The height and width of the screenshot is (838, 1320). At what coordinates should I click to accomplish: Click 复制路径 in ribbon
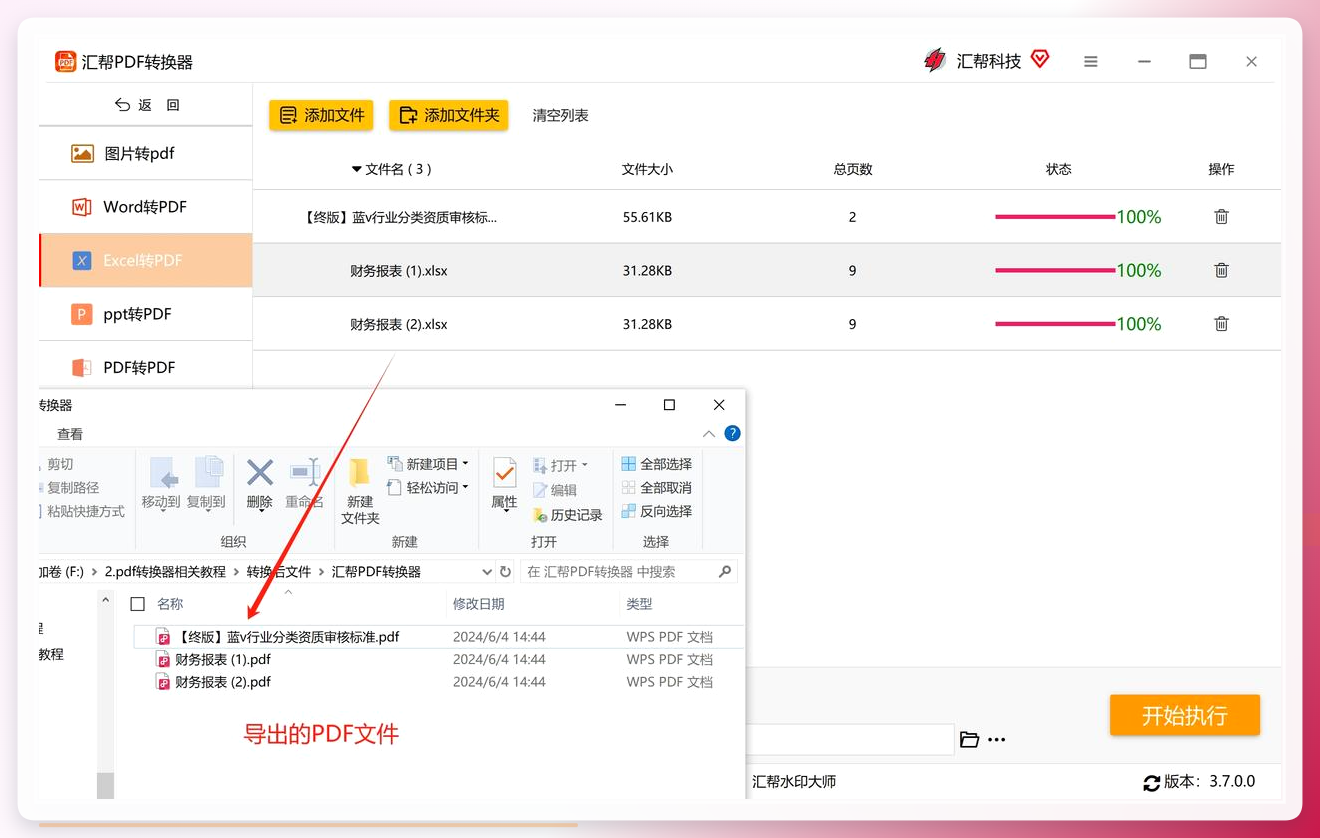(73, 488)
